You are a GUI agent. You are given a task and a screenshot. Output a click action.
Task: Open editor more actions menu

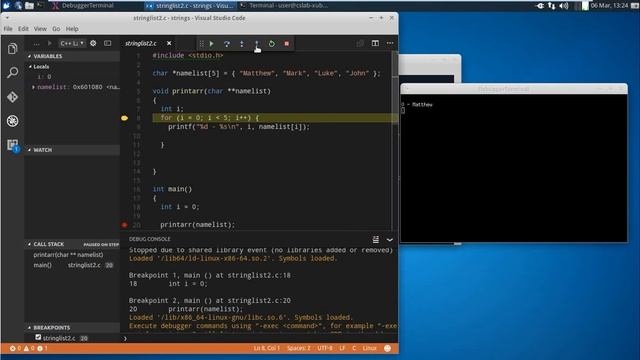(390, 43)
